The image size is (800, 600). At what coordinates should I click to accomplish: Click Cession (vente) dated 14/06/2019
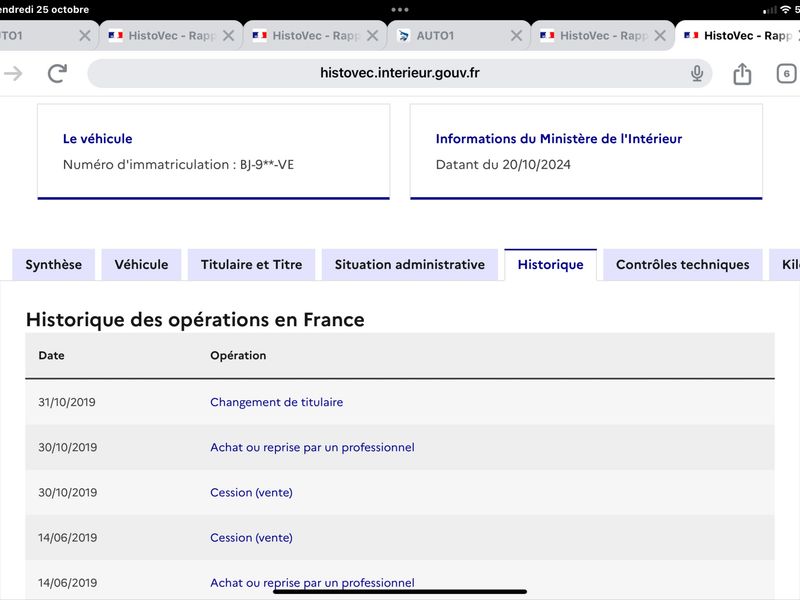[x=252, y=538]
